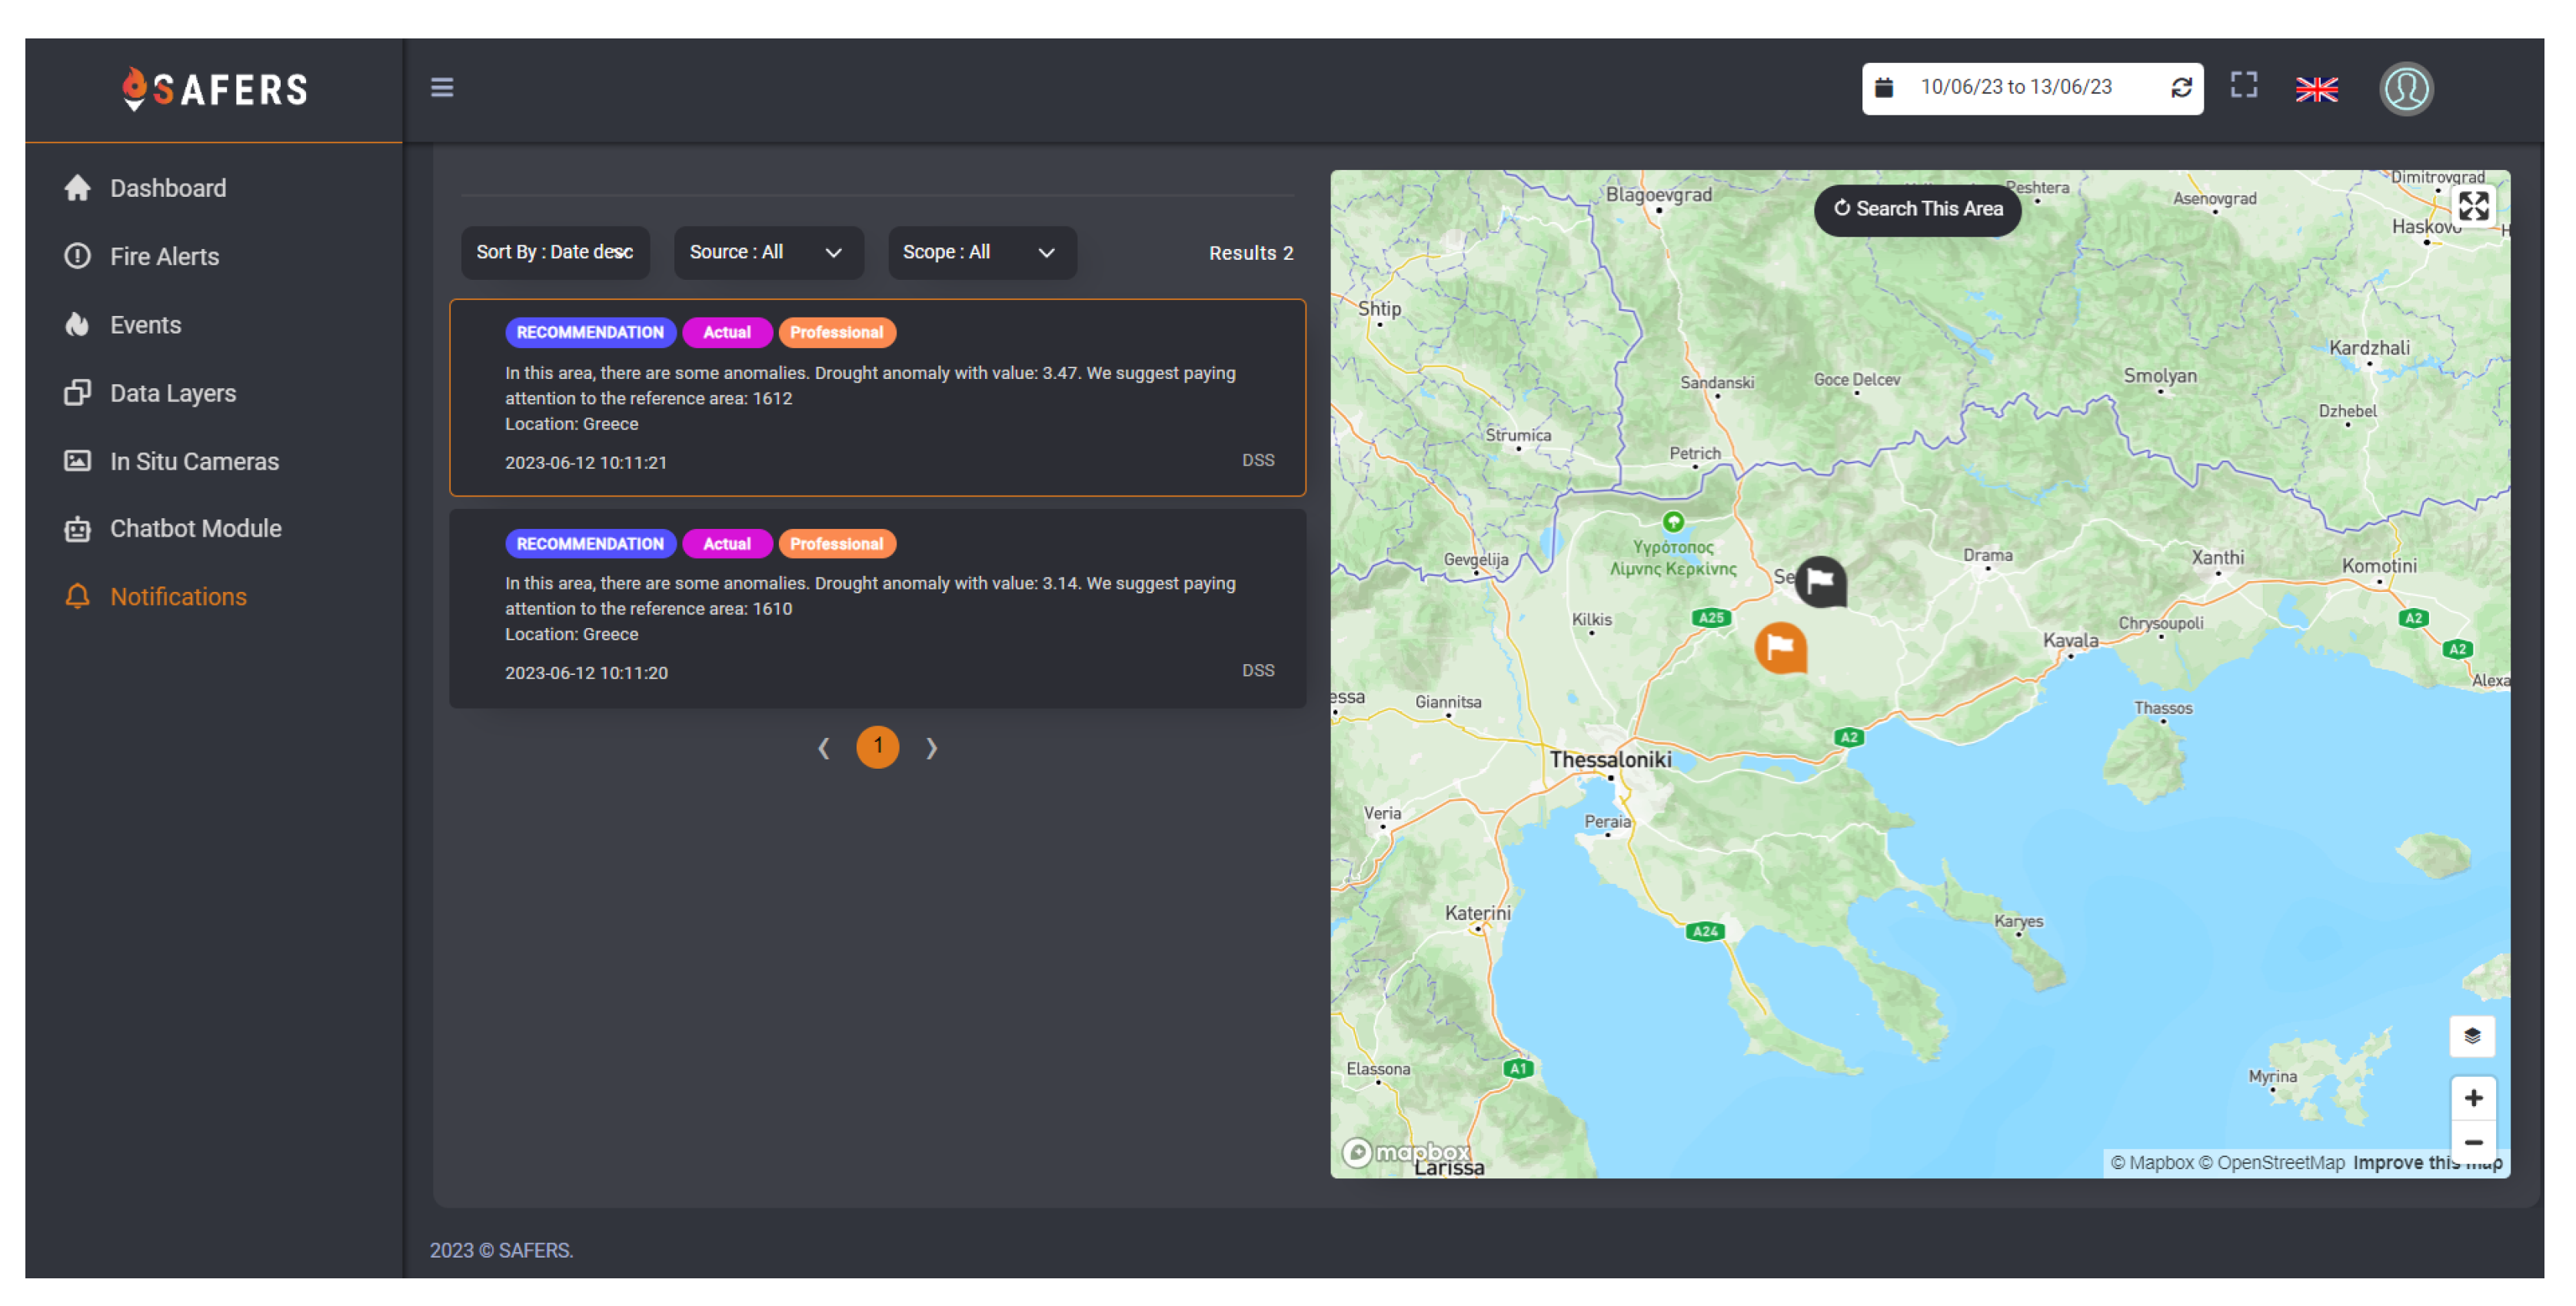Image resolution: width=2576 pixels, height=1306 pixels.
Task: Zoom in on the map
Action: tap(2472, 1098)
